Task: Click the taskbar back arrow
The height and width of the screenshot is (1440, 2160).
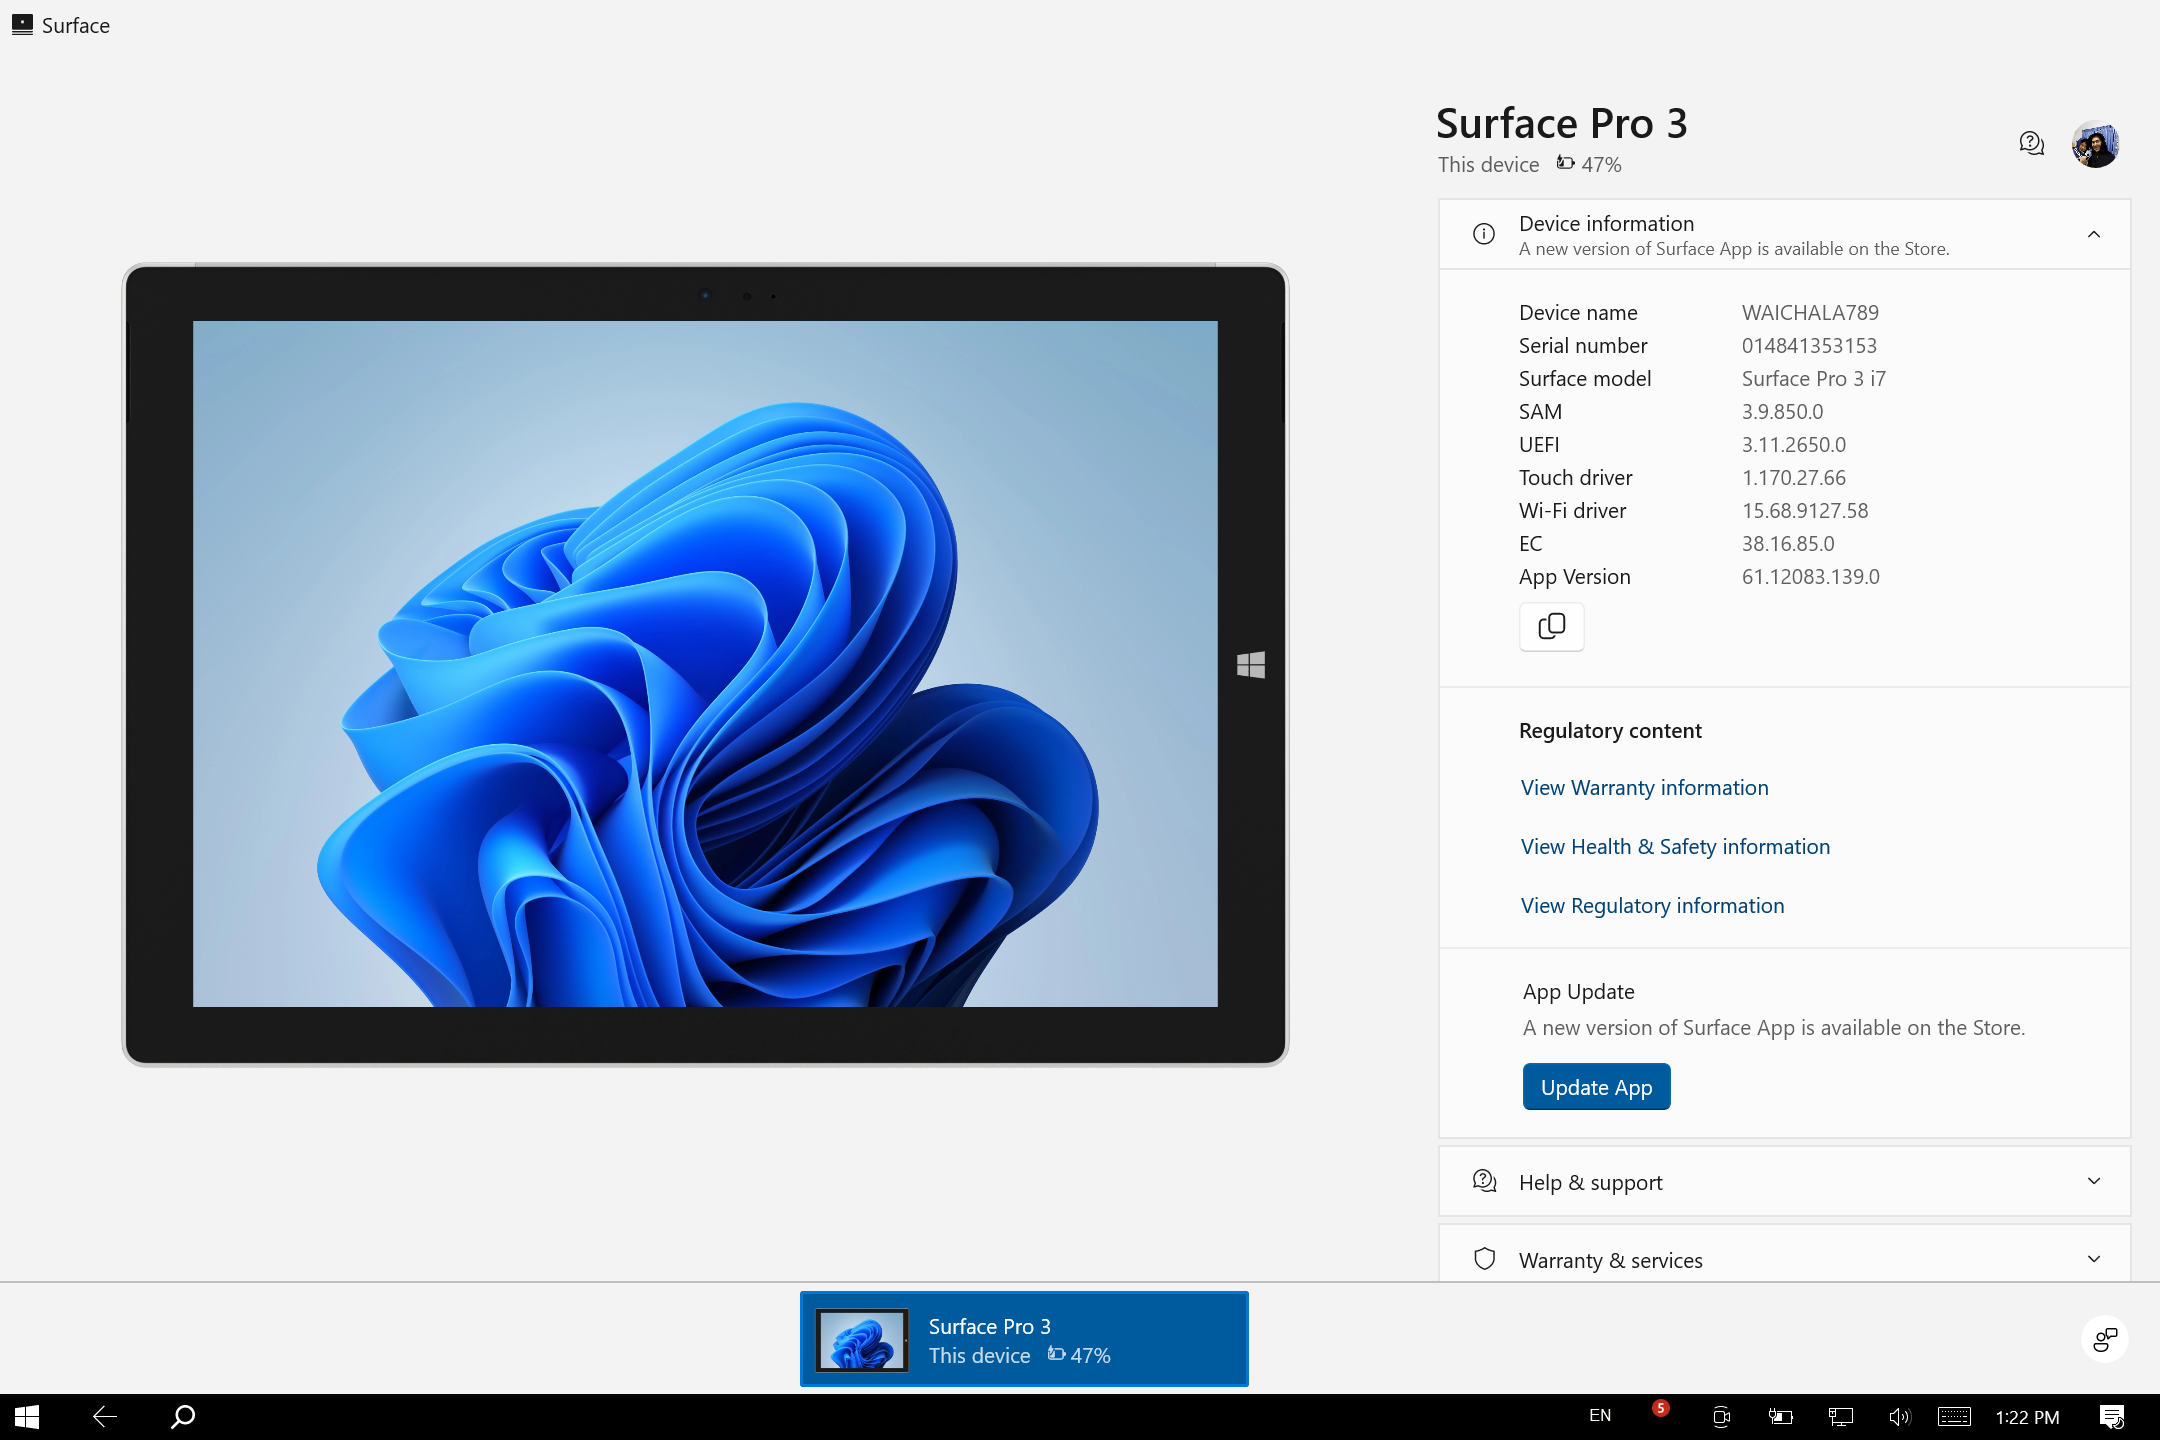Action: tap(105, 1417)
